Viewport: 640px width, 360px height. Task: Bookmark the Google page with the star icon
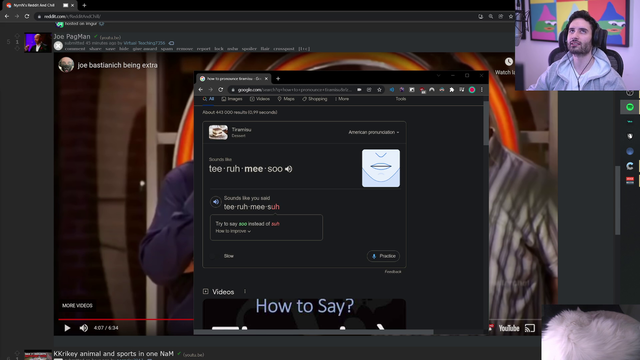coord(379,90)
